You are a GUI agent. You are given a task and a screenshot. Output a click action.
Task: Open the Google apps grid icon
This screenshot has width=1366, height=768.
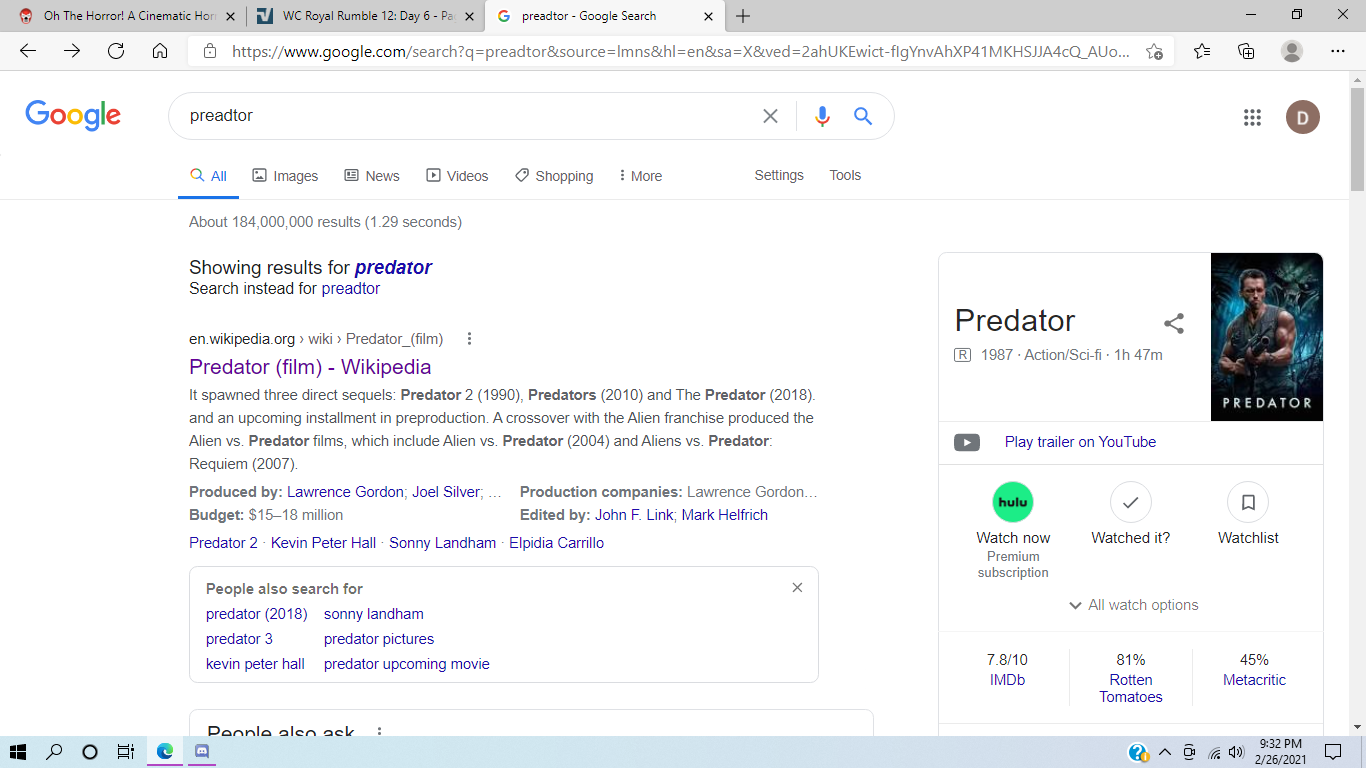[1252, 117]
